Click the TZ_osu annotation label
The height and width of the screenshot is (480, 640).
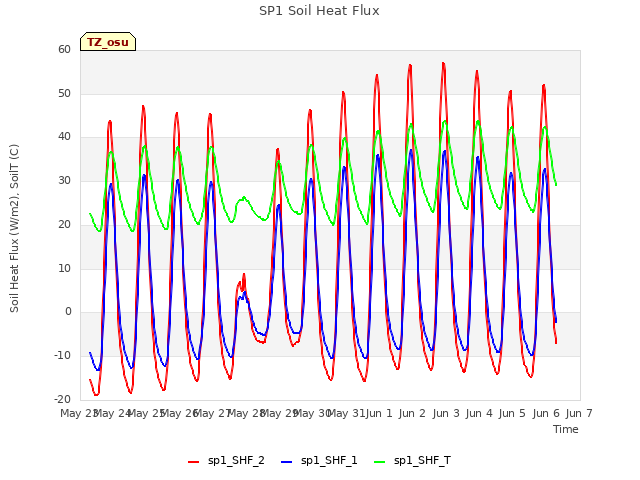[108, 42]
